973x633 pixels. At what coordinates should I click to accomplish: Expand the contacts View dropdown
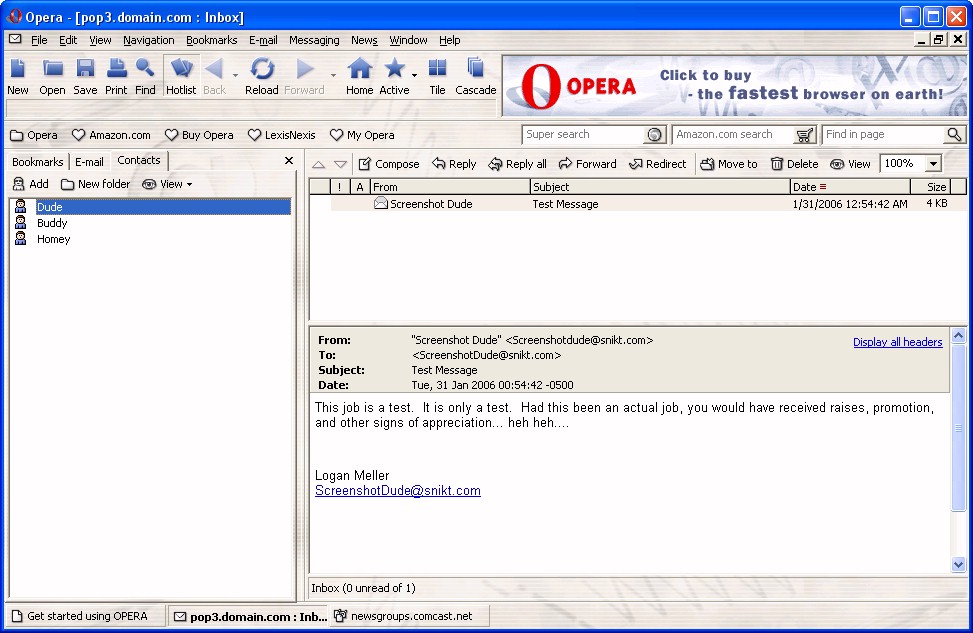click(168, 184)
